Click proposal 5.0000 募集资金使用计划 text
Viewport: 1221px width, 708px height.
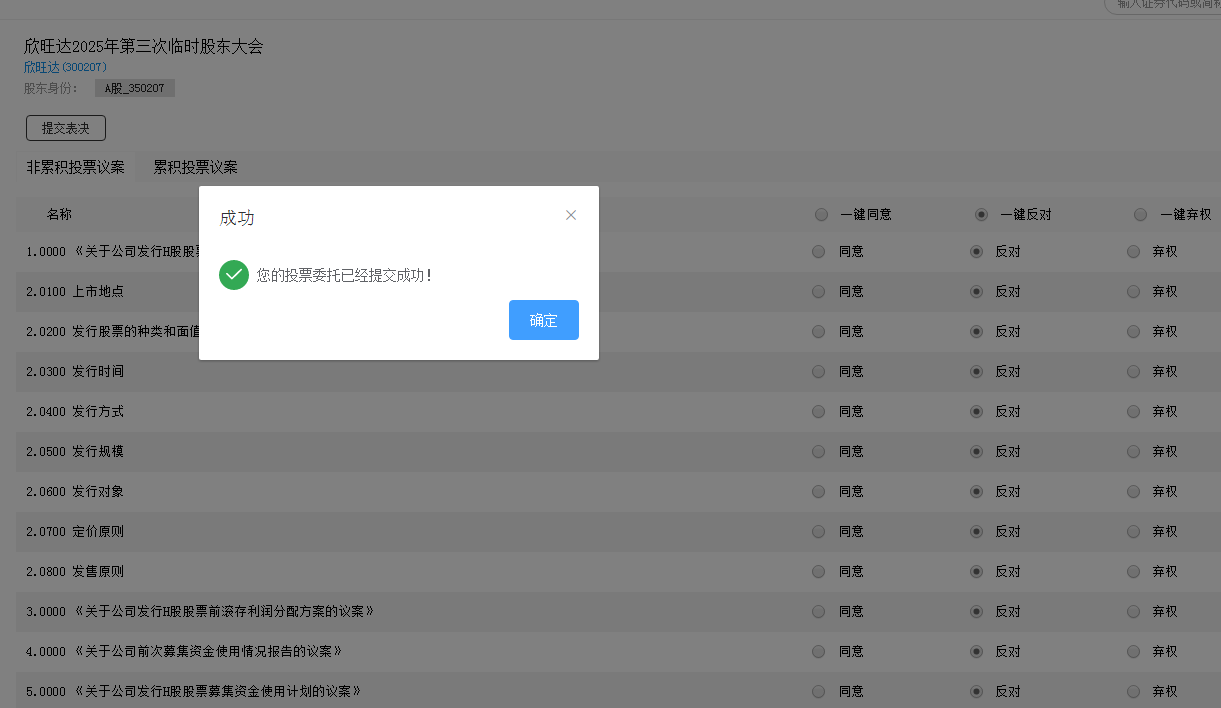193,691
